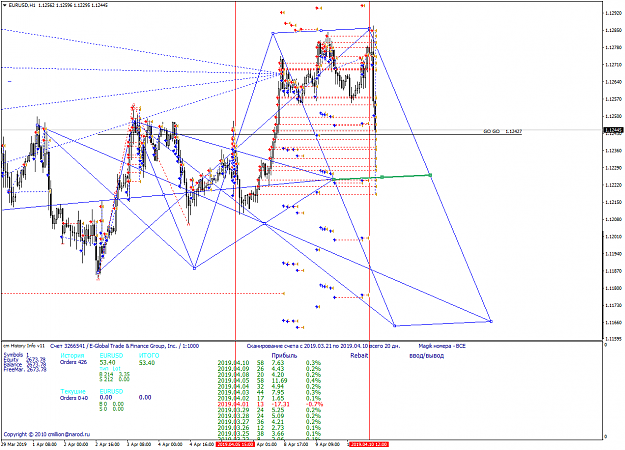
Task: Click the 2019.03.29 profit row
Action: [x=269, y=410]
